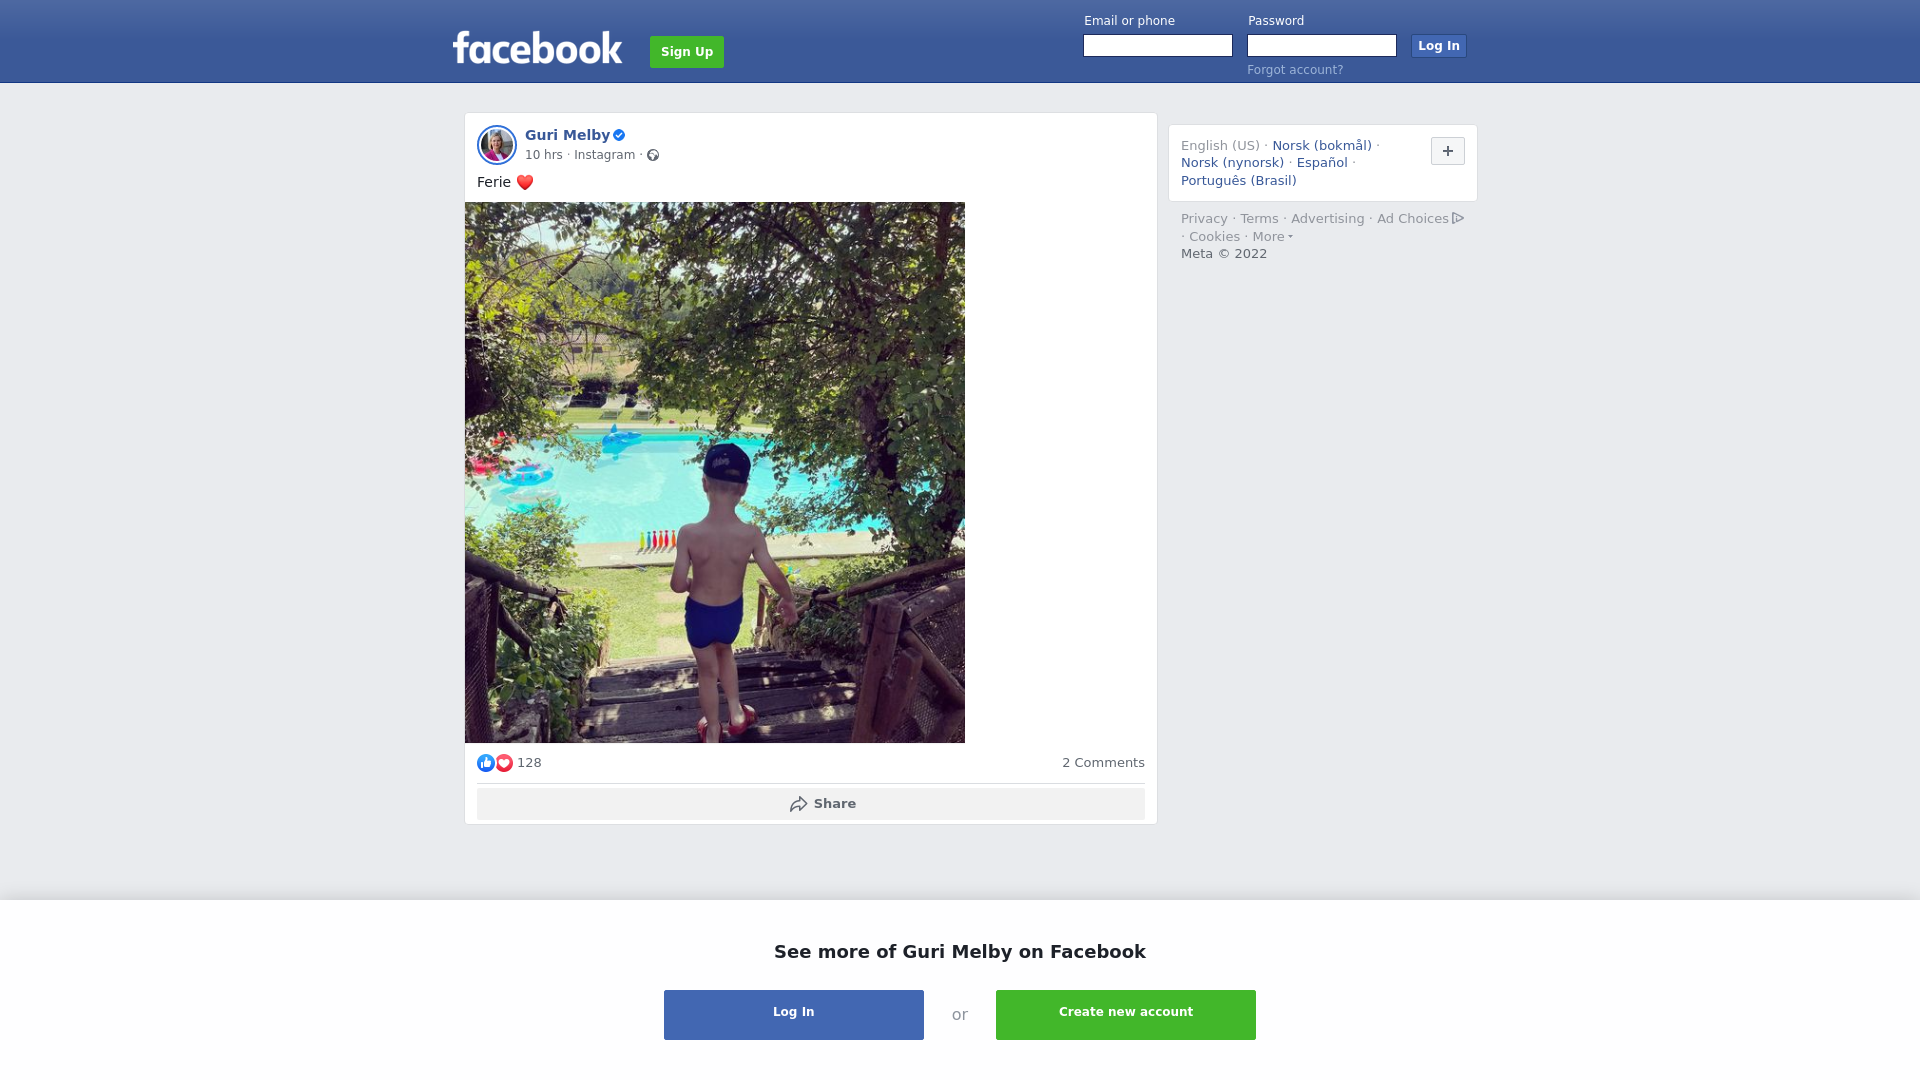
Task: Click the Ad Choices triangle icon
Action: pyautogui.click(x=1458, y=218)
